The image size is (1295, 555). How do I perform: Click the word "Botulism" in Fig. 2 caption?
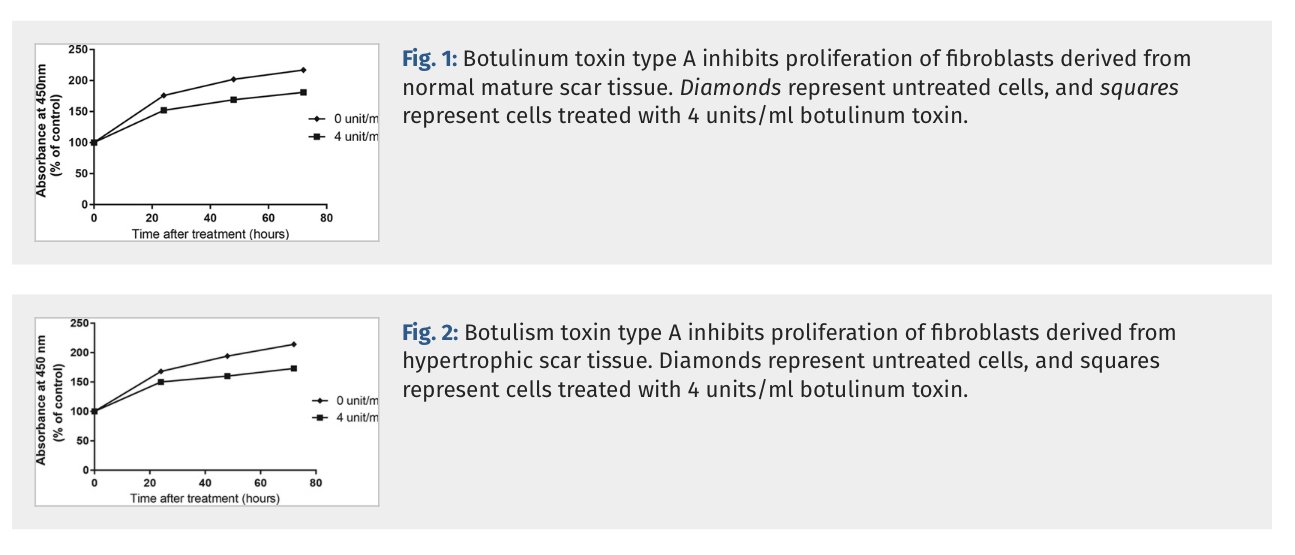[506, 332]
